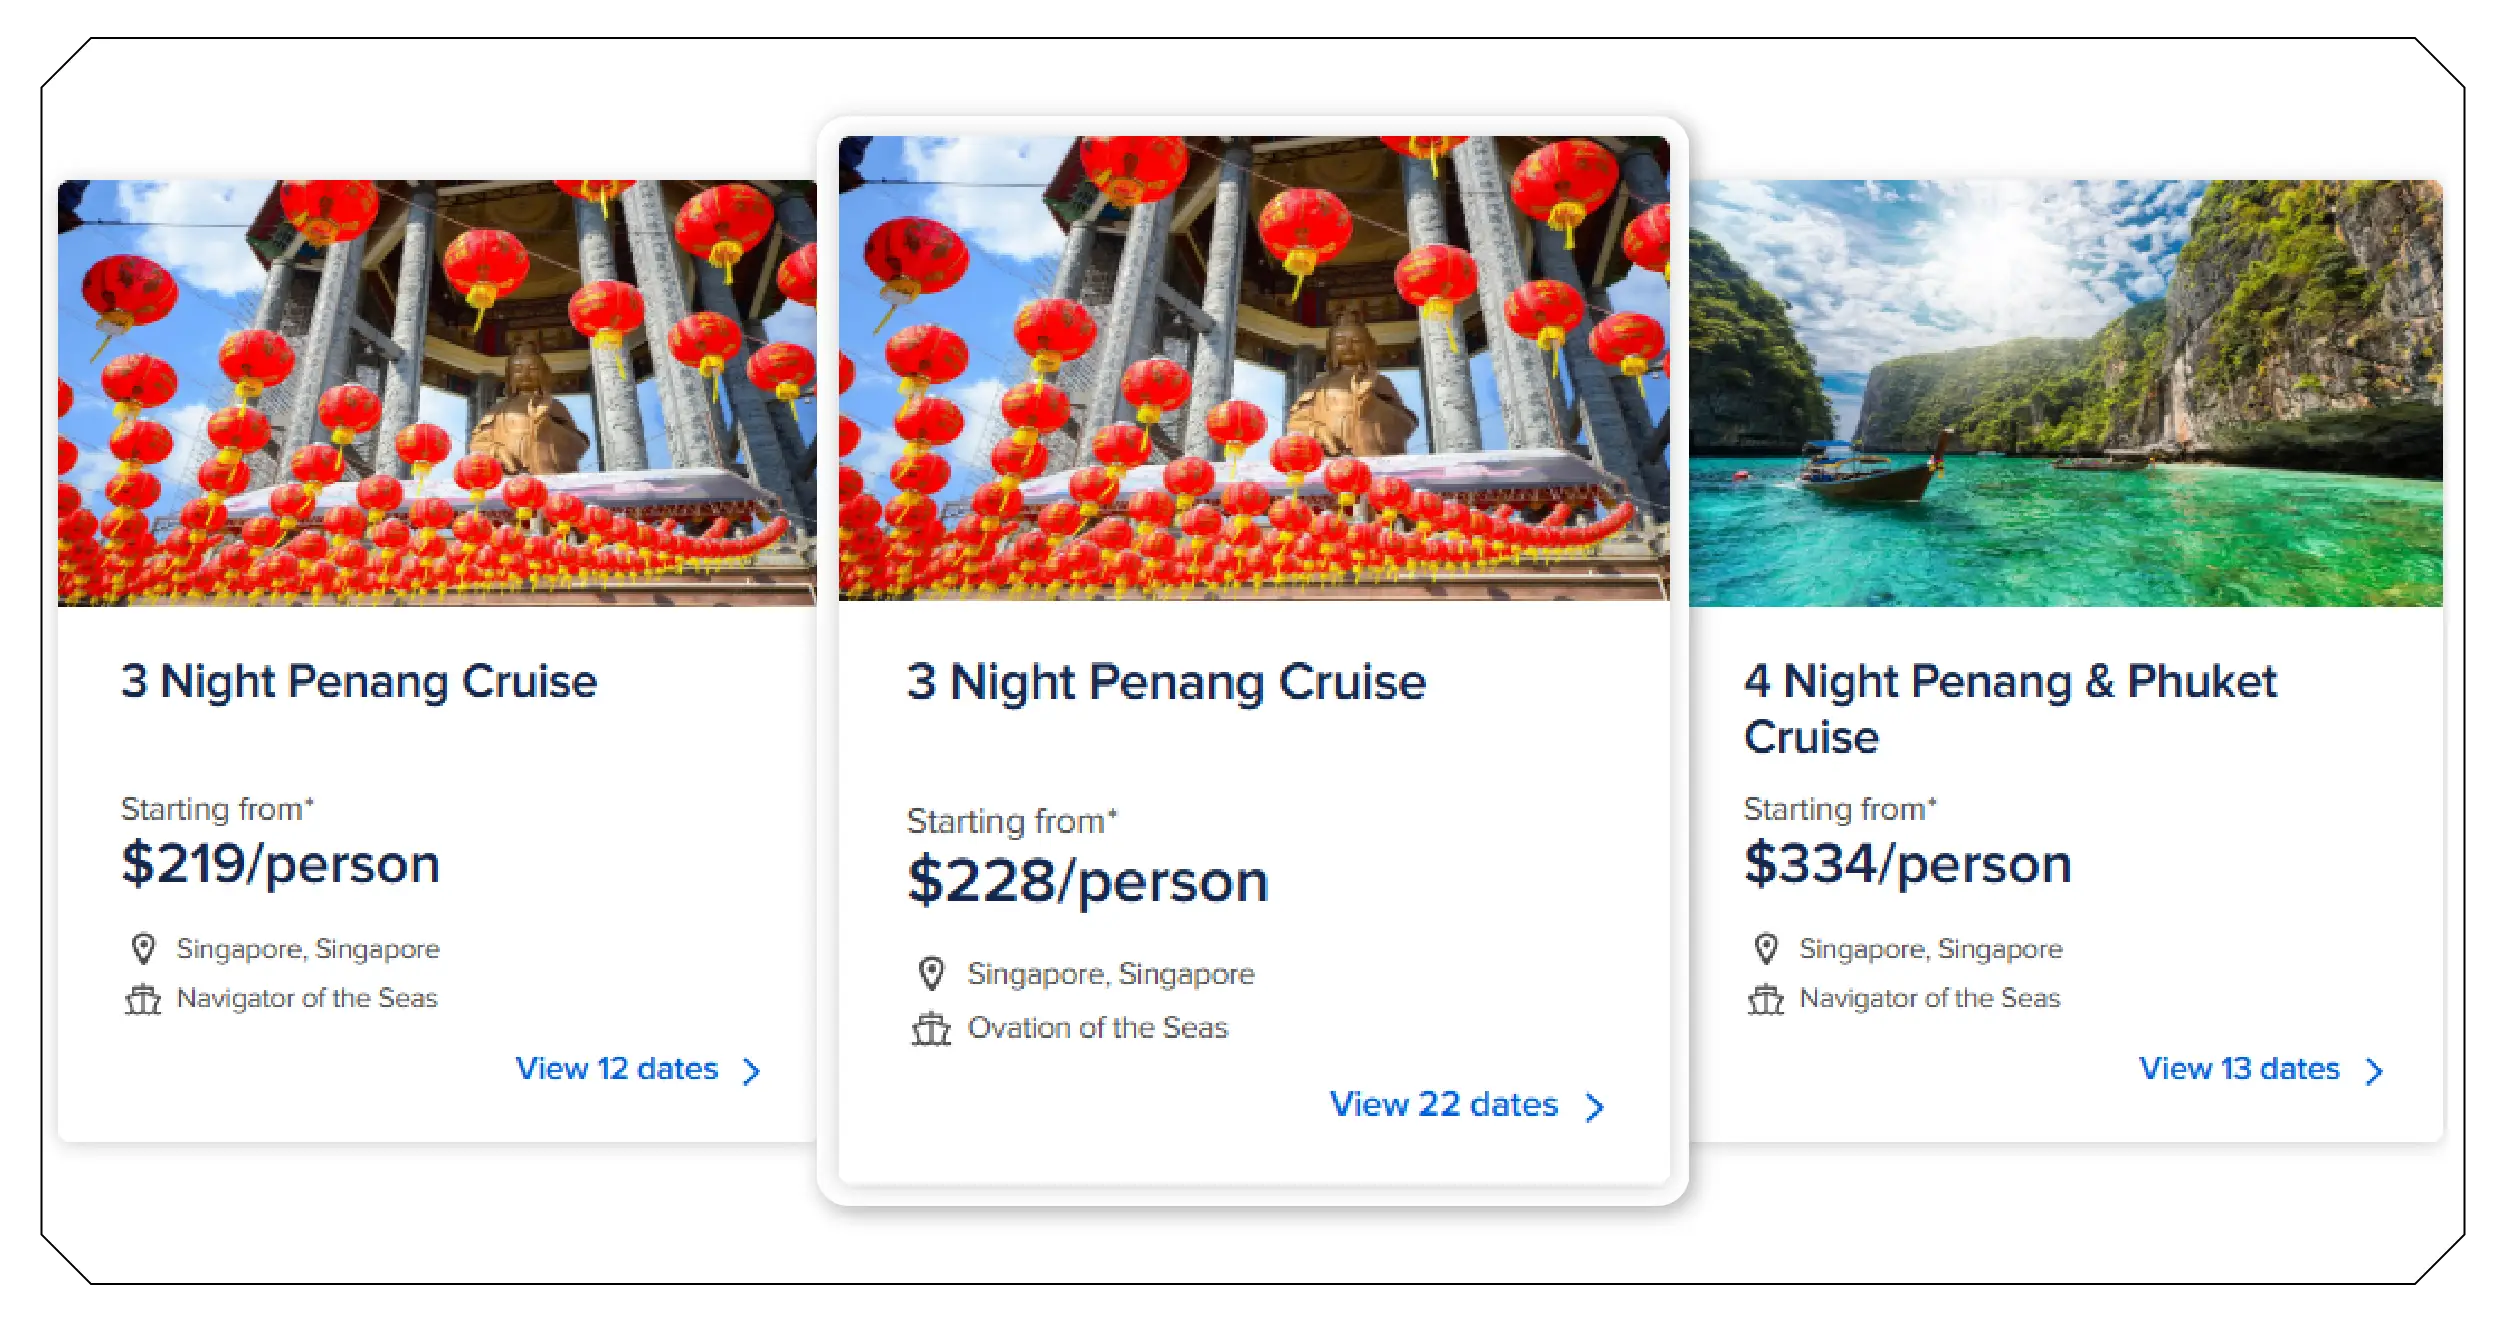Click the ship icon on the 4 Night cruise card
Screen dimensions: 2507x1322
point(1766,997)
